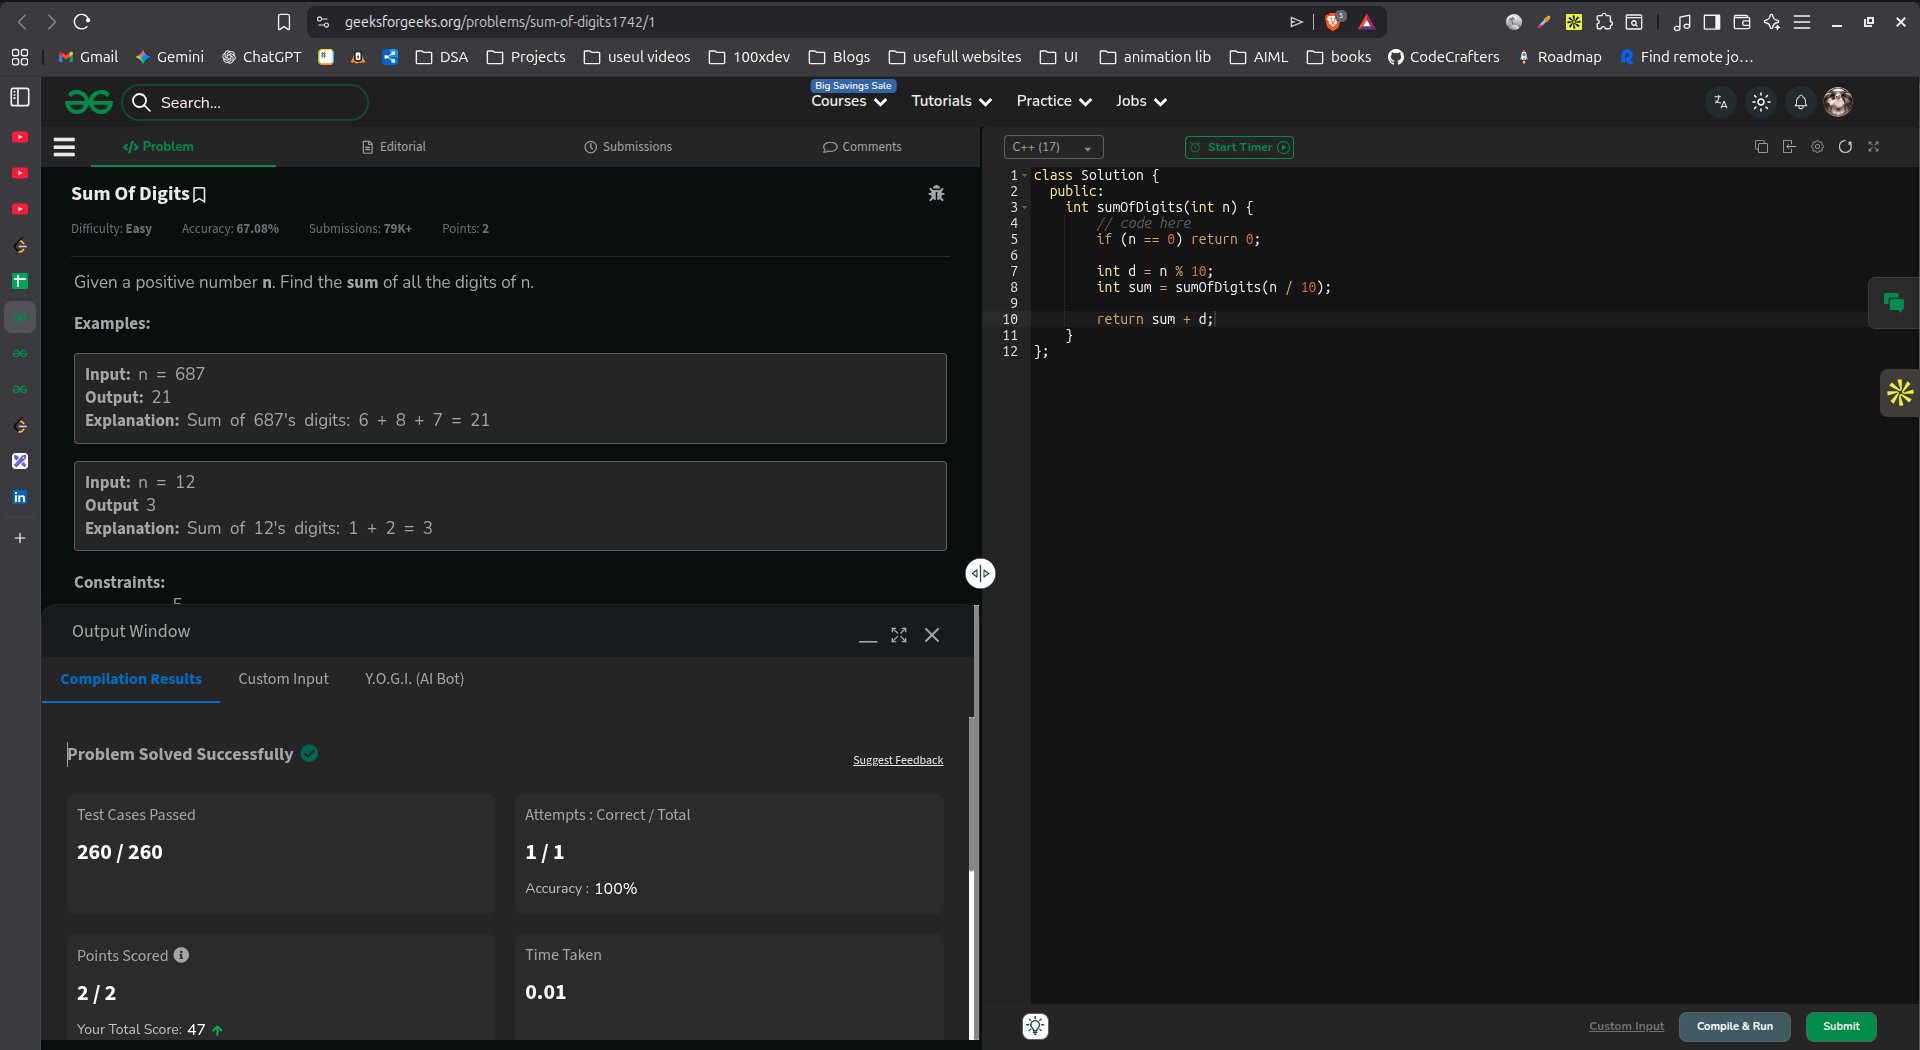Reset the code using the refresh icon
This screenshot has height=1050, width=1920.
[1845, 147]
